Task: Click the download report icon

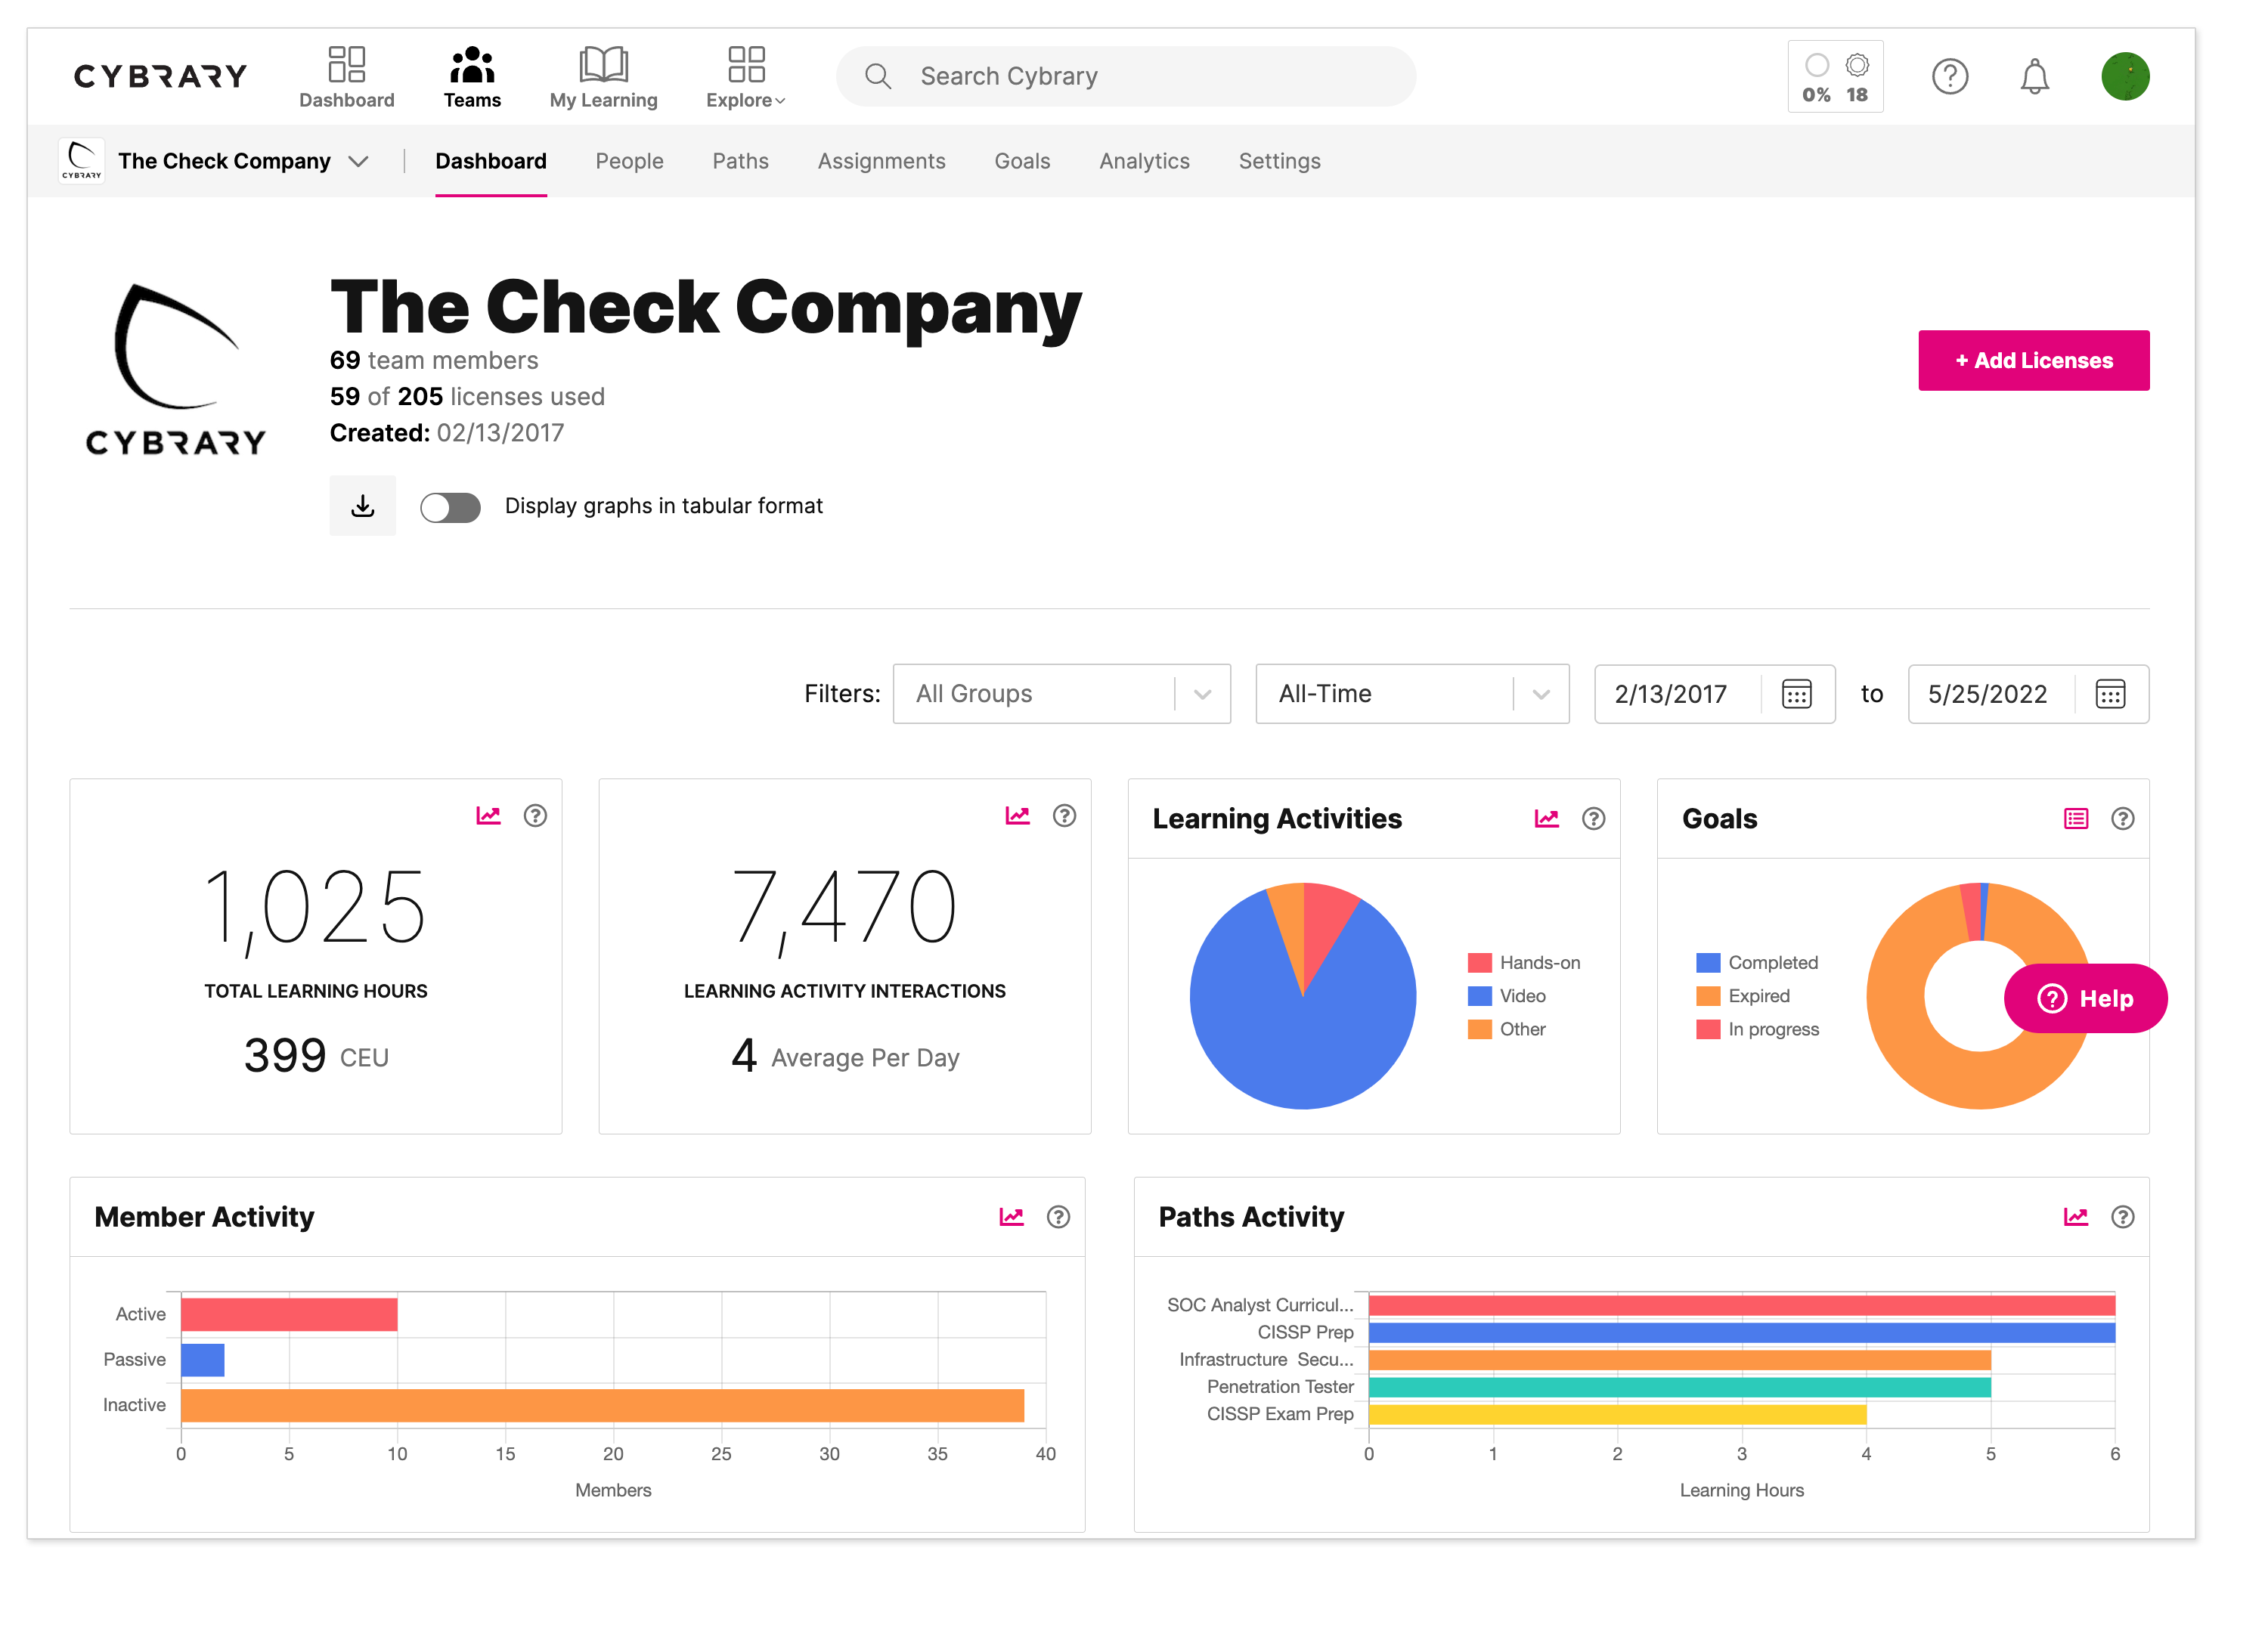Action: click(363, 506)
